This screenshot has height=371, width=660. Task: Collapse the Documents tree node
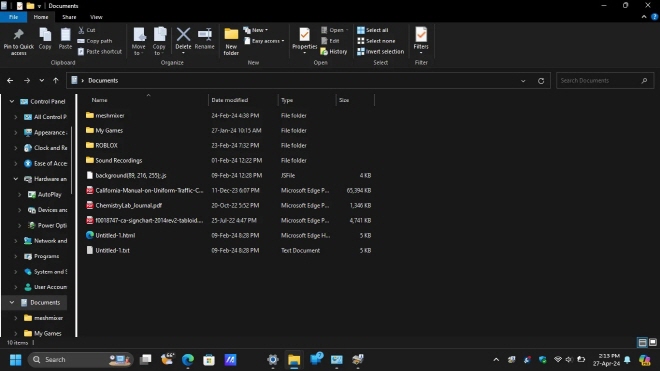pyautogui.click(x=12, y=302)
